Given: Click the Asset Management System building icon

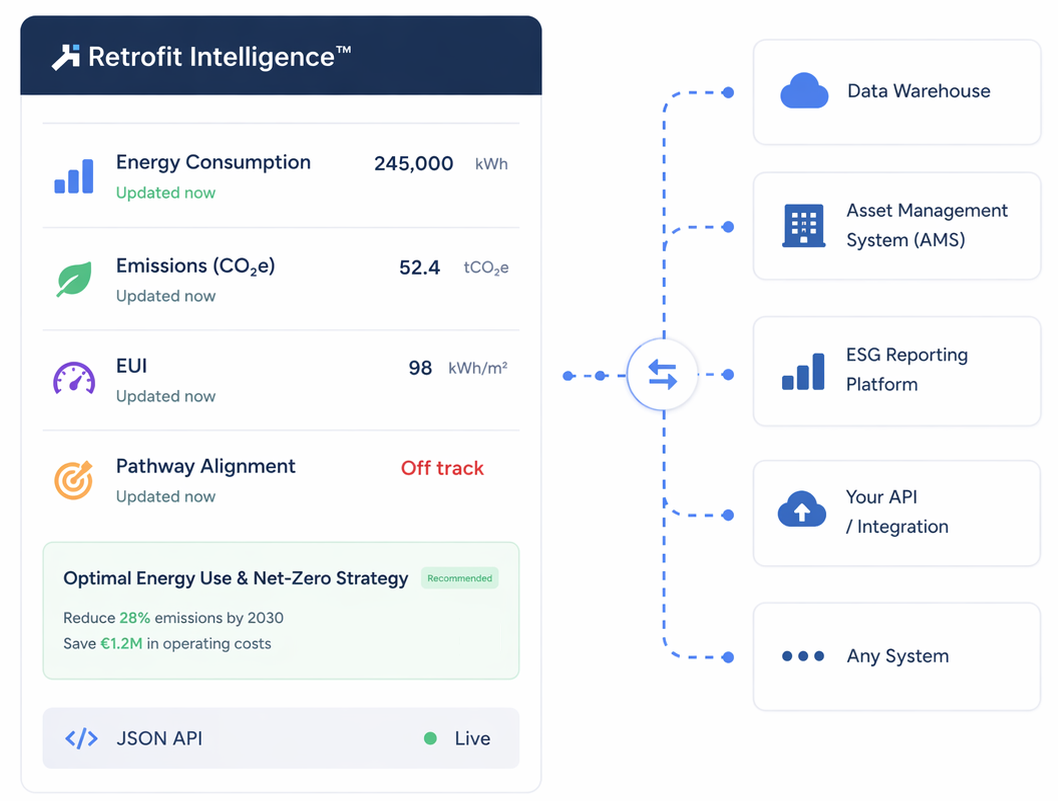Looking at the screenshot, I should [804, 226].
